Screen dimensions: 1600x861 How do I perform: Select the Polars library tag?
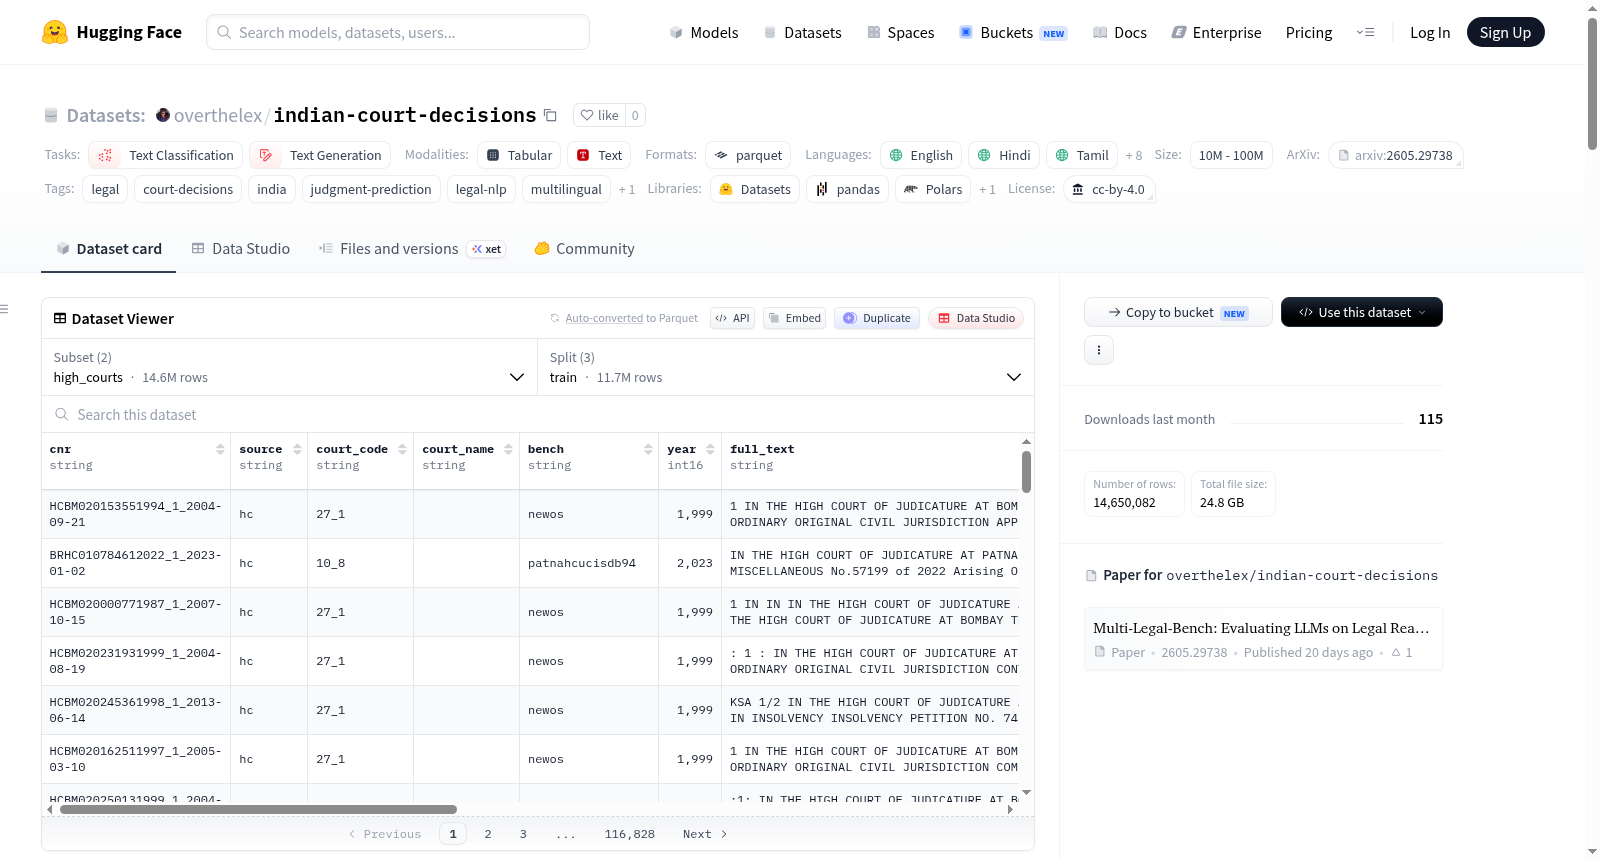933,189
